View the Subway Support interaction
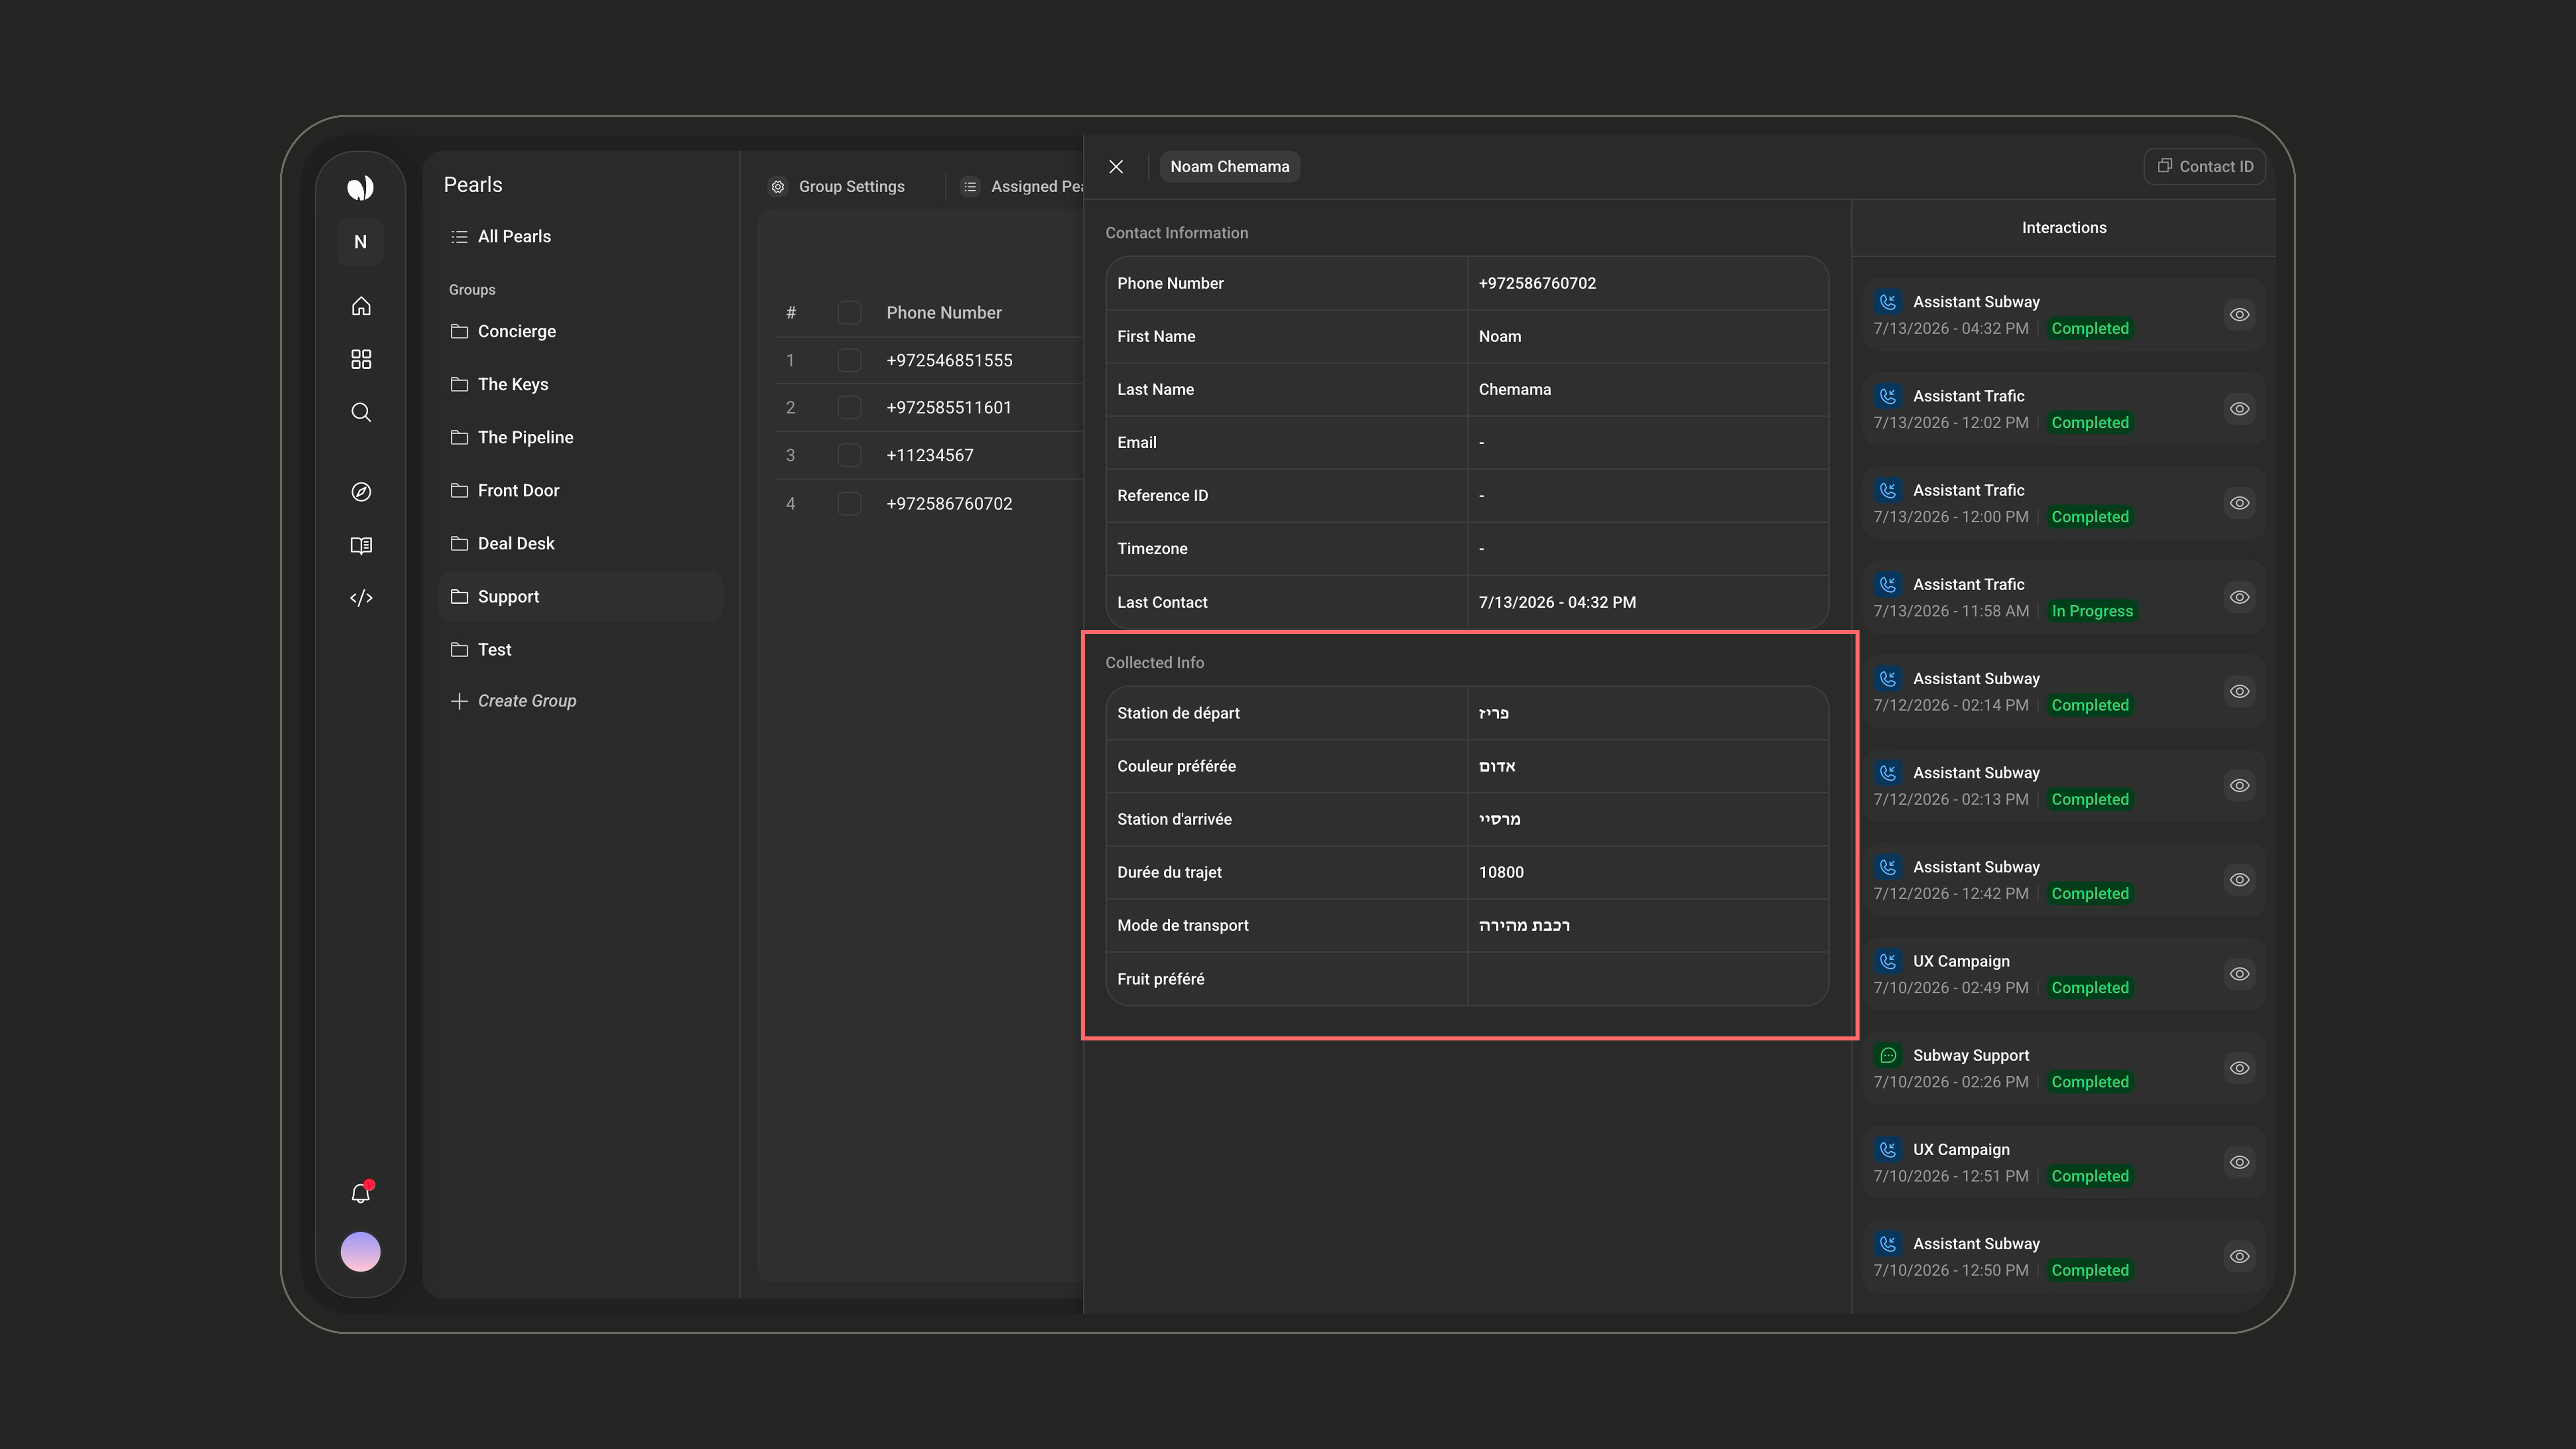This screenshot has height=1449, width=2576. [x=2239, y=1068]
